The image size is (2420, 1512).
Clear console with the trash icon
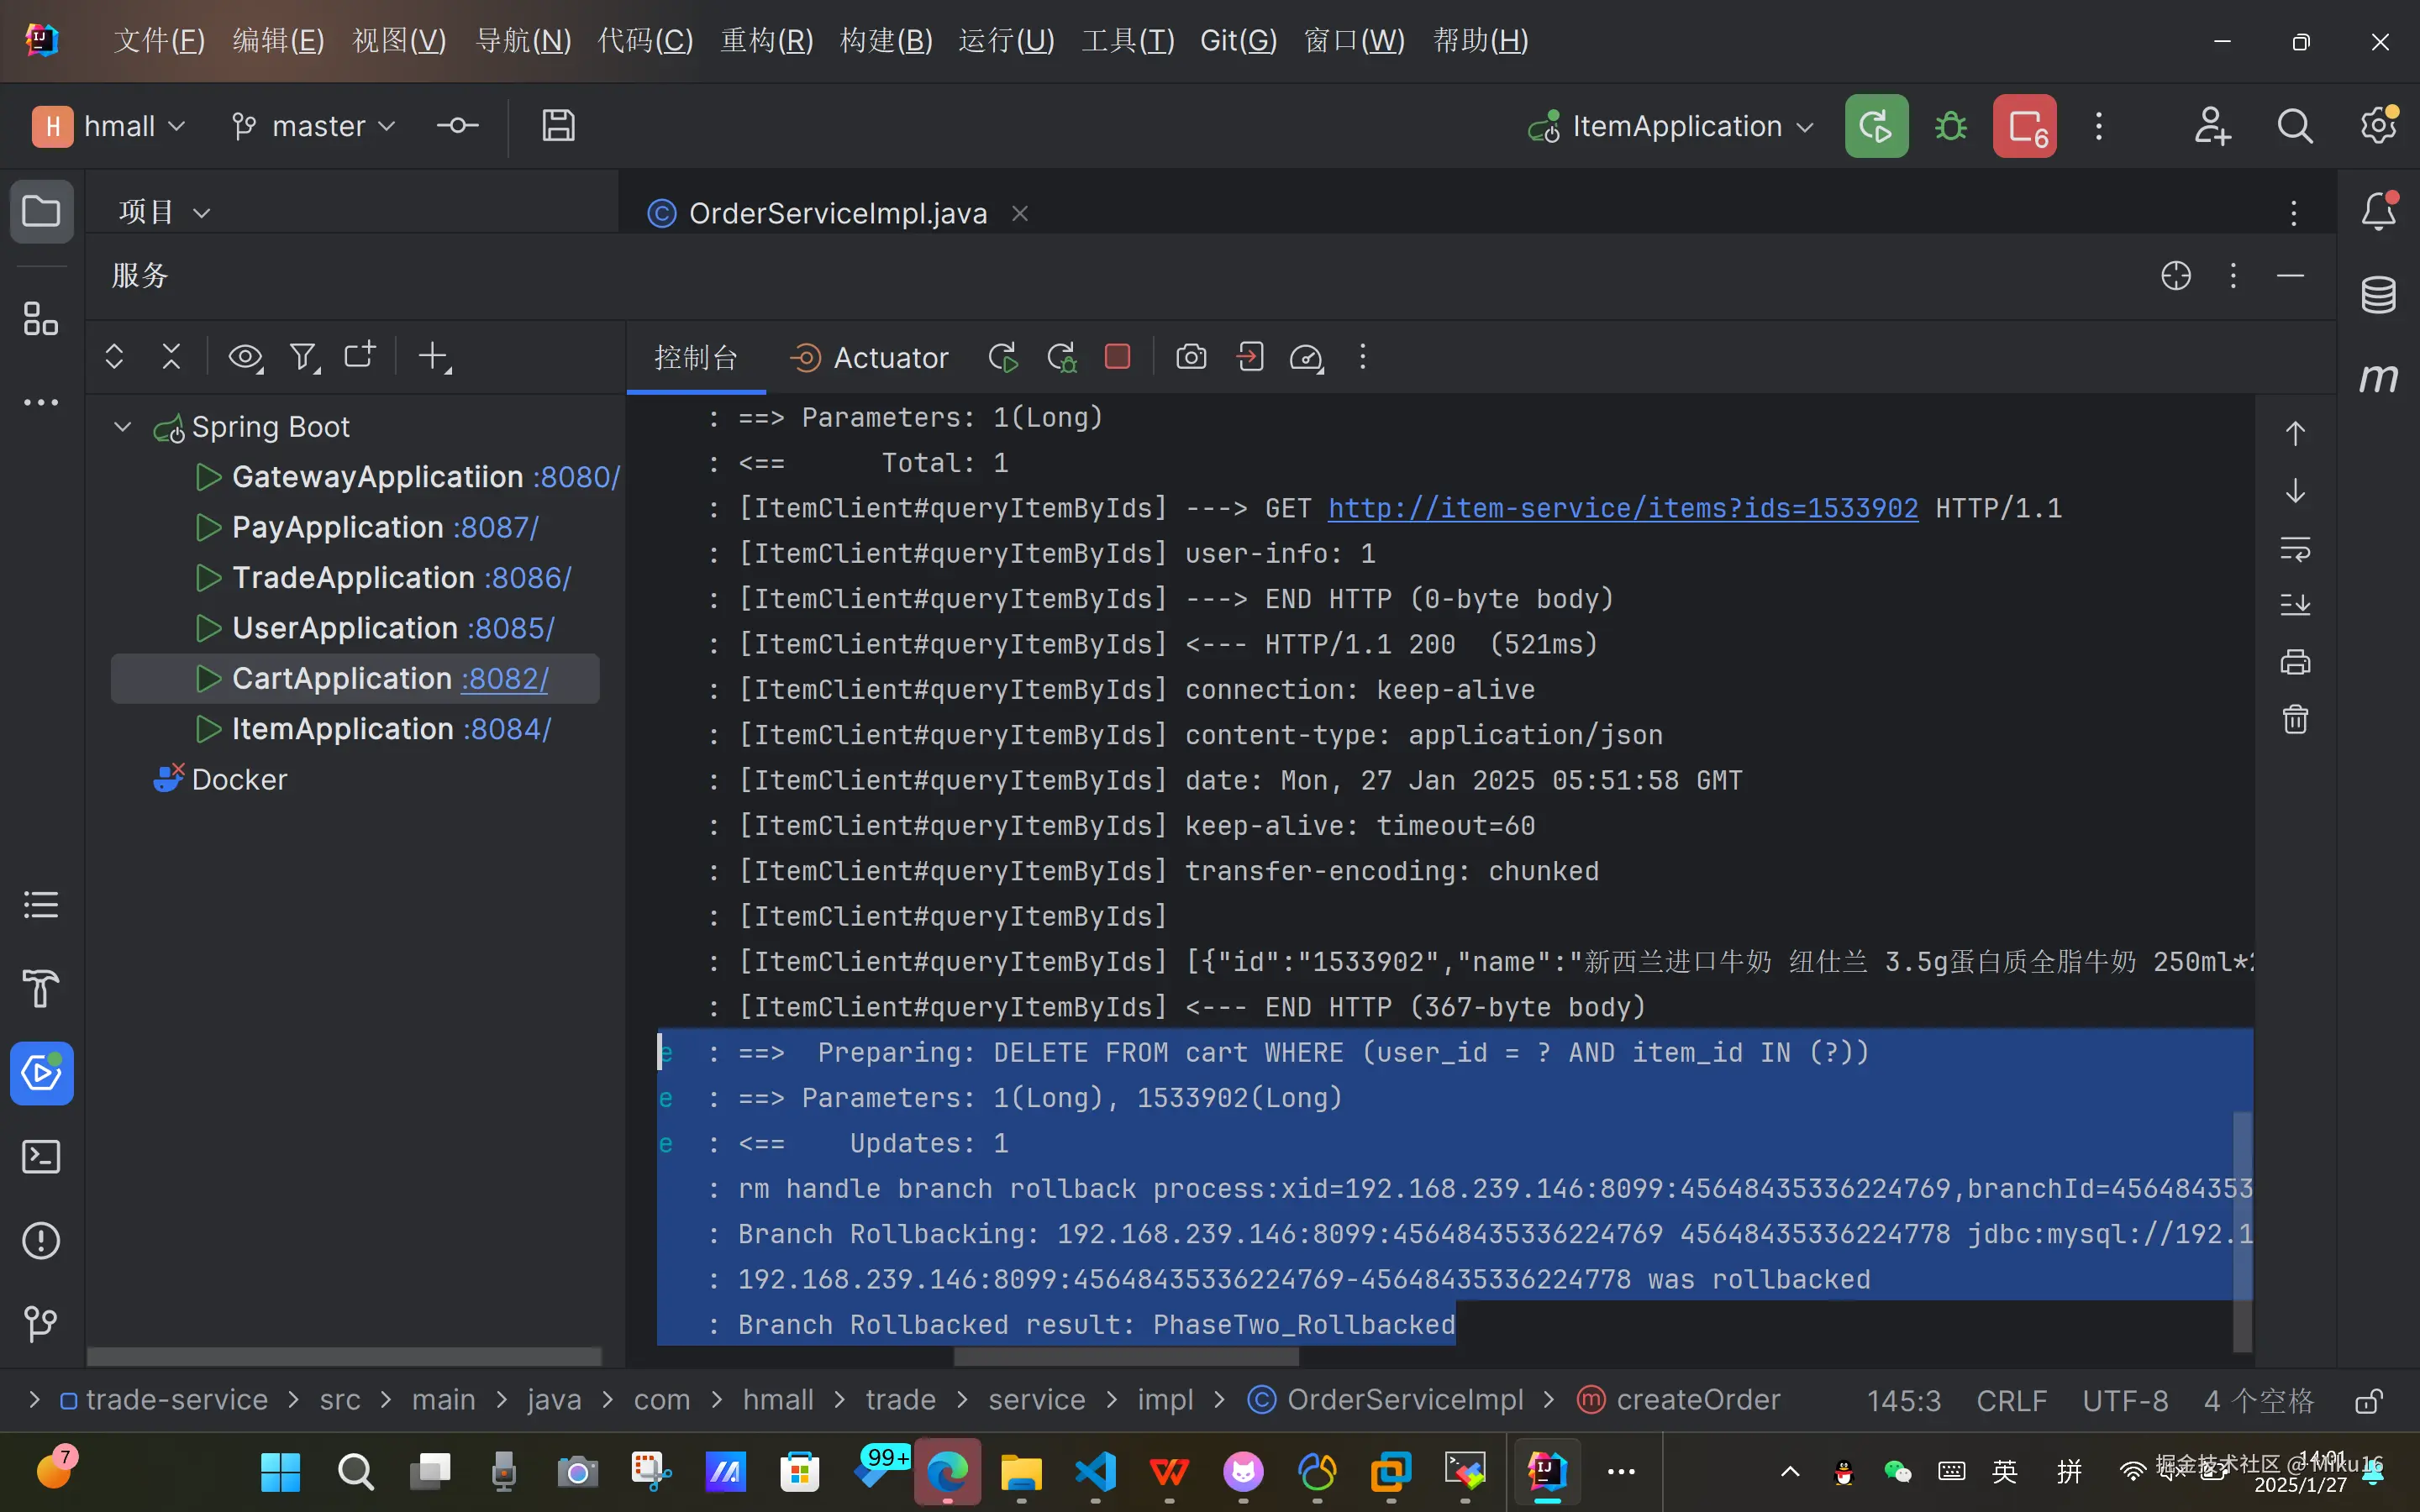point(2295,719)
